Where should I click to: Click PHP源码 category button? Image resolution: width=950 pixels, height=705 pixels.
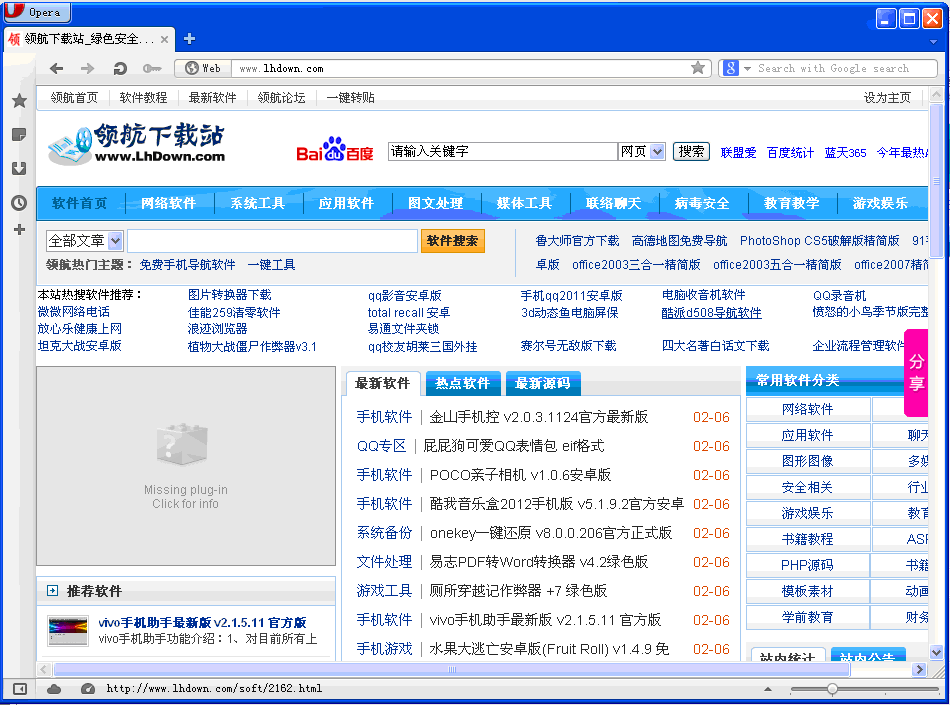[x=807, y=565]
